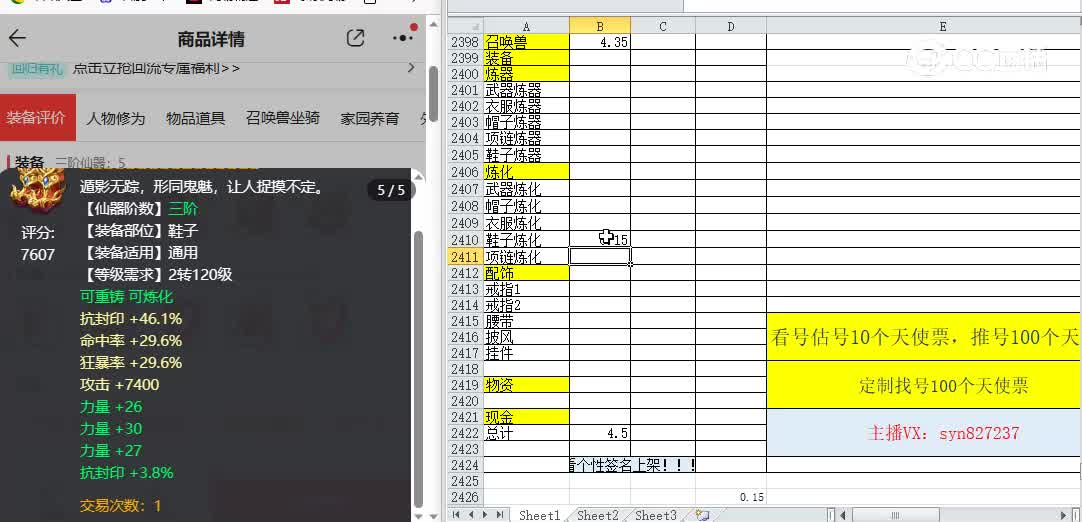Select the cell containing 4.35

point(600,42)
